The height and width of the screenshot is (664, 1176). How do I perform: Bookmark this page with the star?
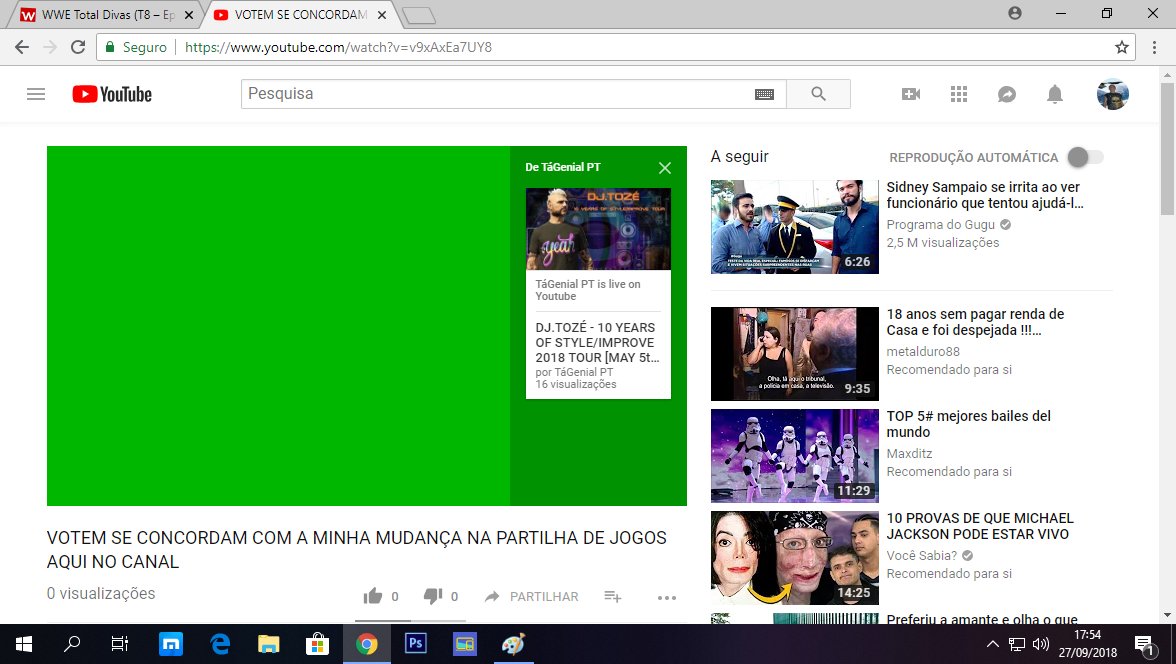point(1122,47)
